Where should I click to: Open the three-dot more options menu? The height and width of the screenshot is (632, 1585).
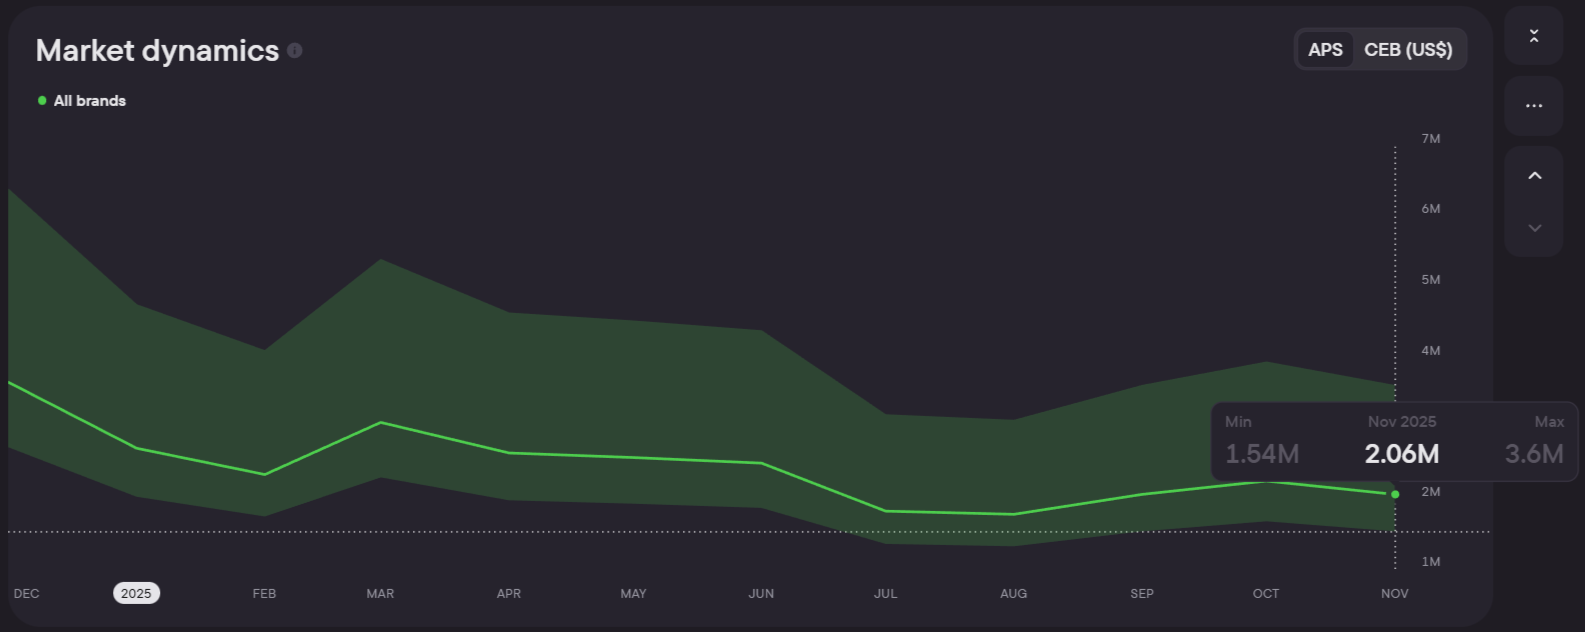1533,106
